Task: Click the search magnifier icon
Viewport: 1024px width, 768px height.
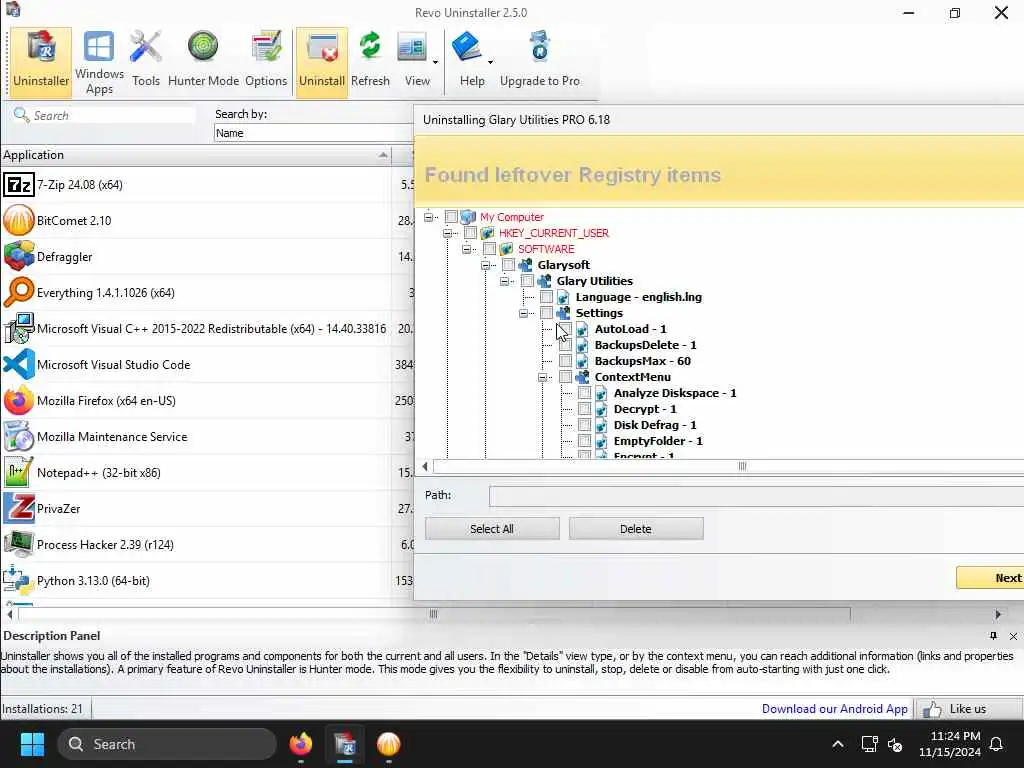Action: 22,115
